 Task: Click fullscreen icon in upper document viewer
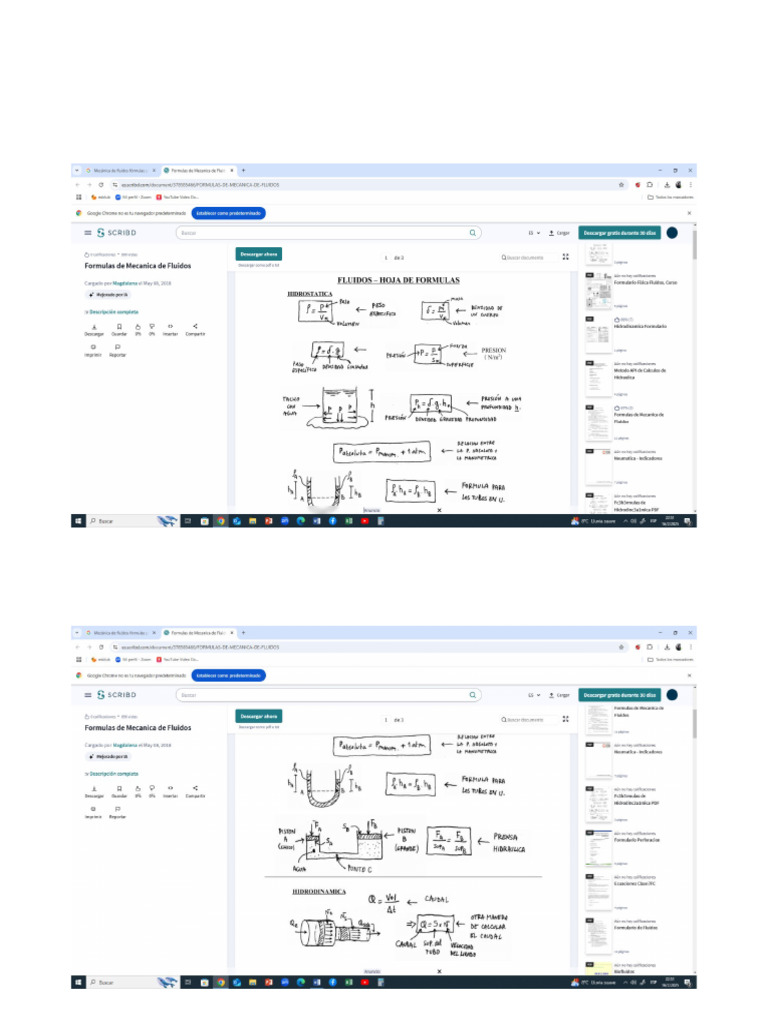(x=566, y=257)
